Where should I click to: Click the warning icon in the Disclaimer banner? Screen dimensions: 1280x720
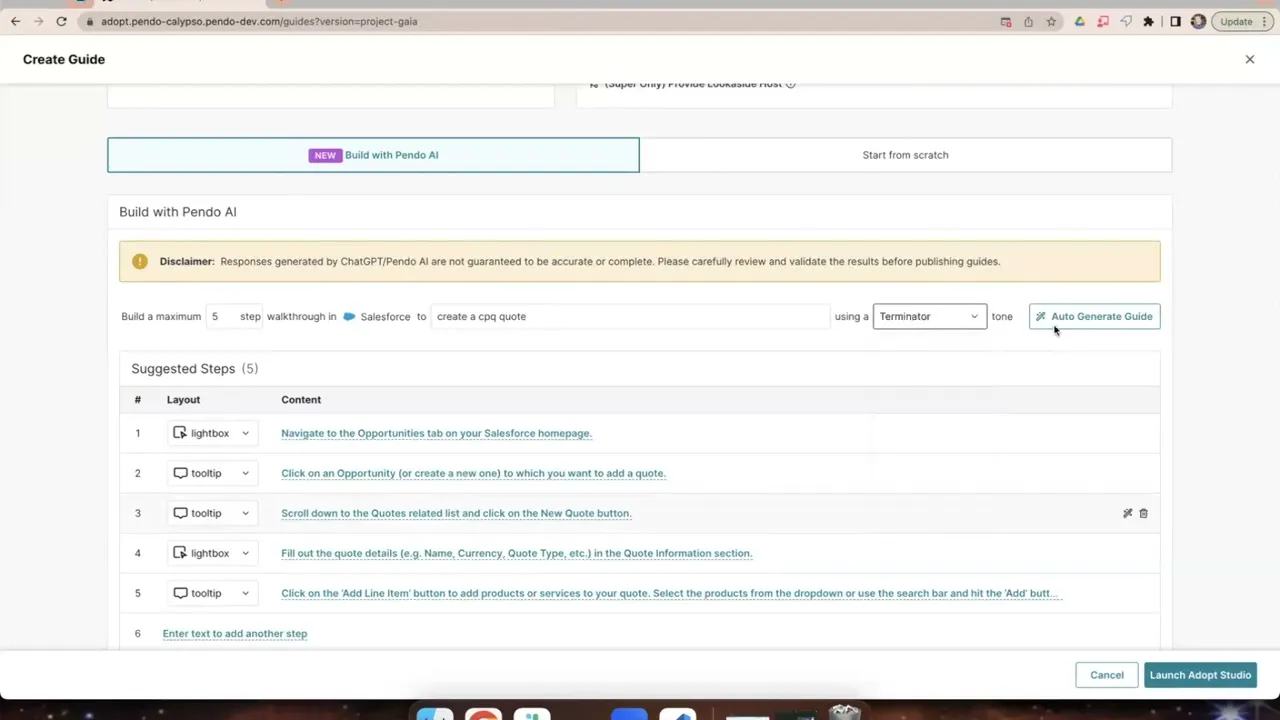pyautogui.click(x=140, y=262)
